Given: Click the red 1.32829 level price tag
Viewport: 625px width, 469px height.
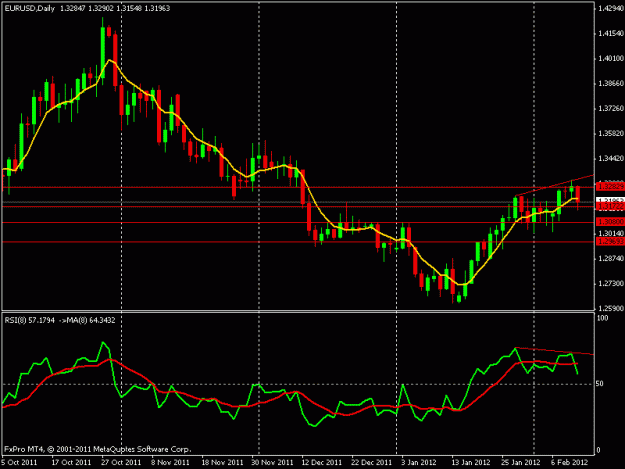Looking at the screenshot, I should point(610,186).
